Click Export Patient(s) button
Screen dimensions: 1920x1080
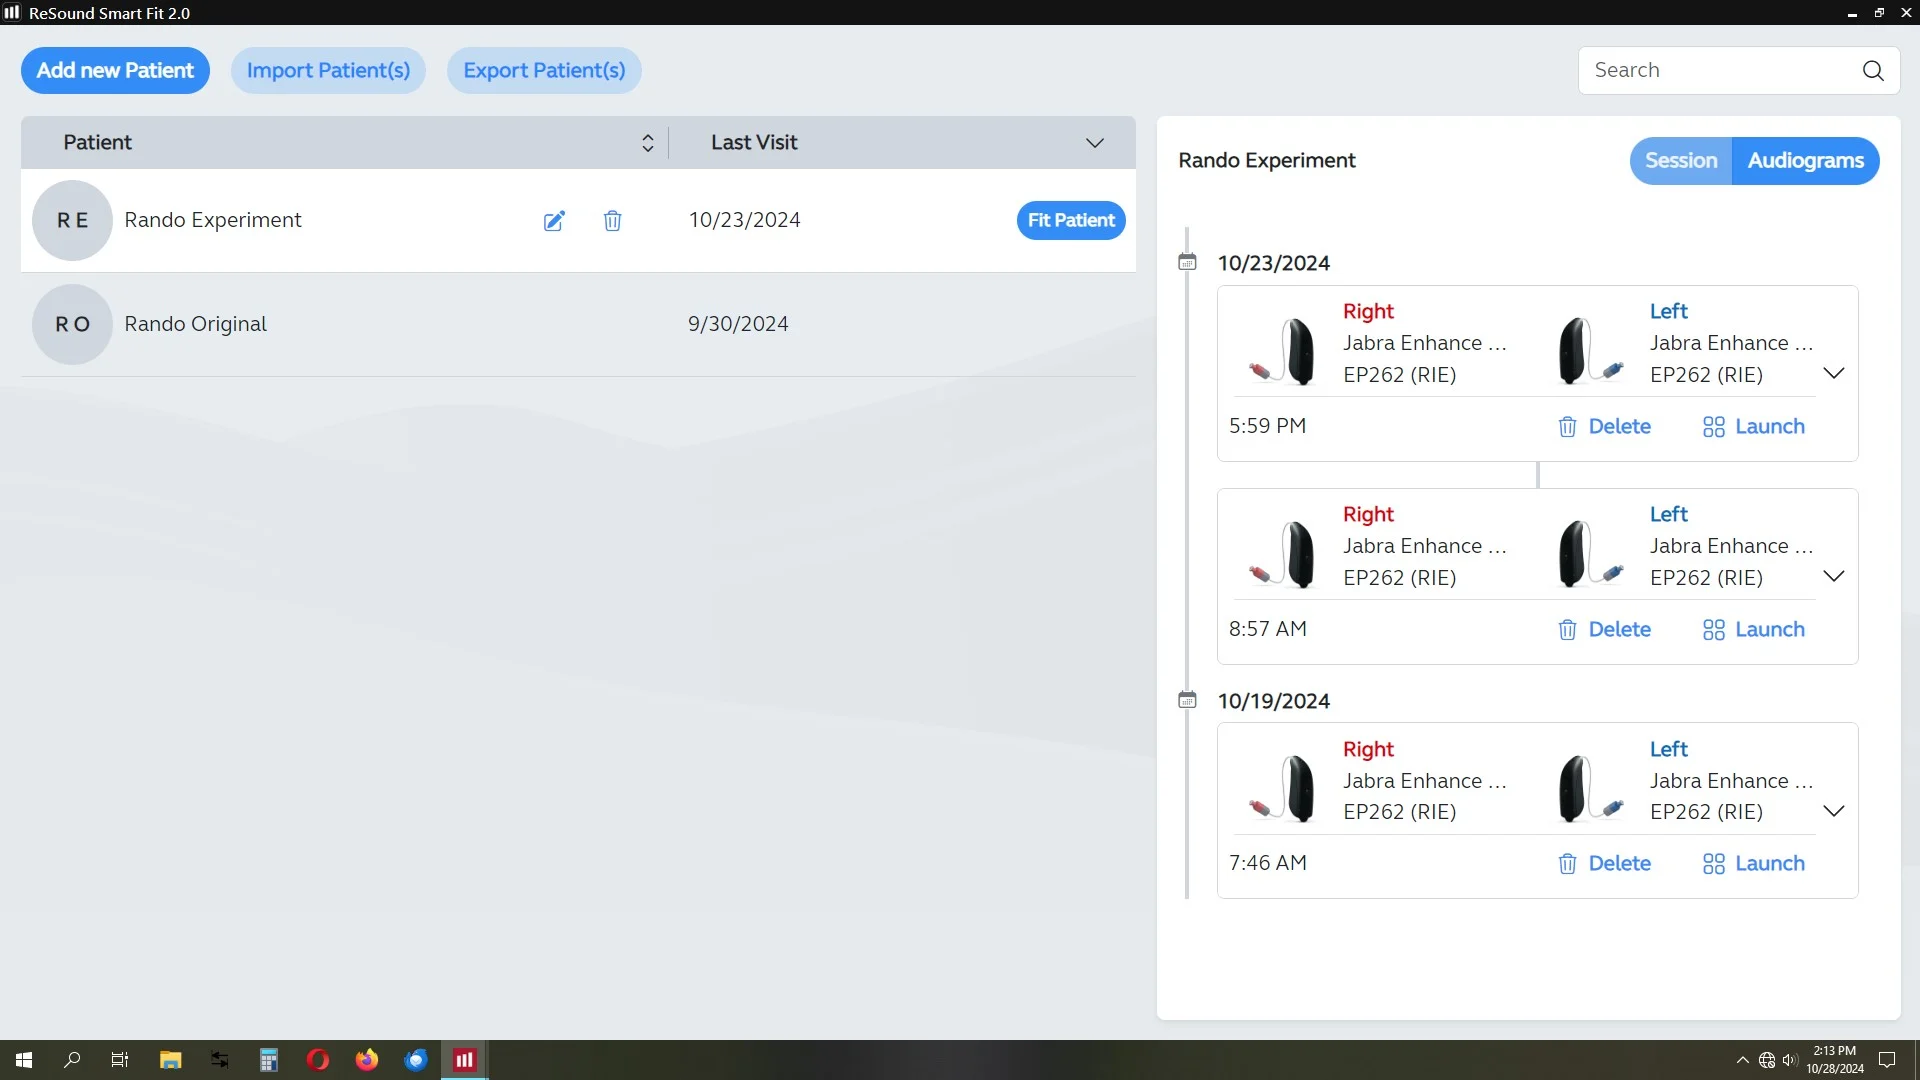coord(544,71)
